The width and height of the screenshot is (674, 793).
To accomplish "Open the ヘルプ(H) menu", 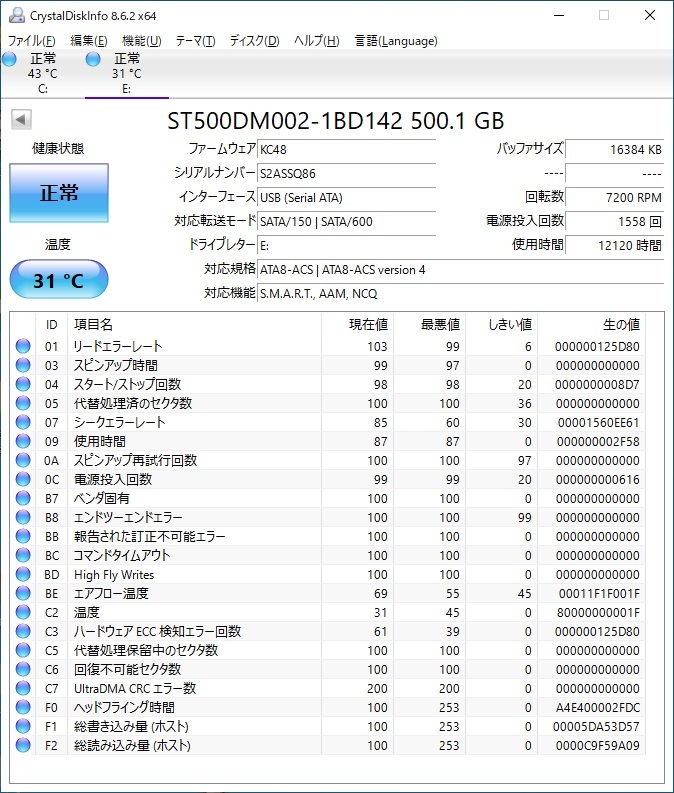I will tap(317, 41).
